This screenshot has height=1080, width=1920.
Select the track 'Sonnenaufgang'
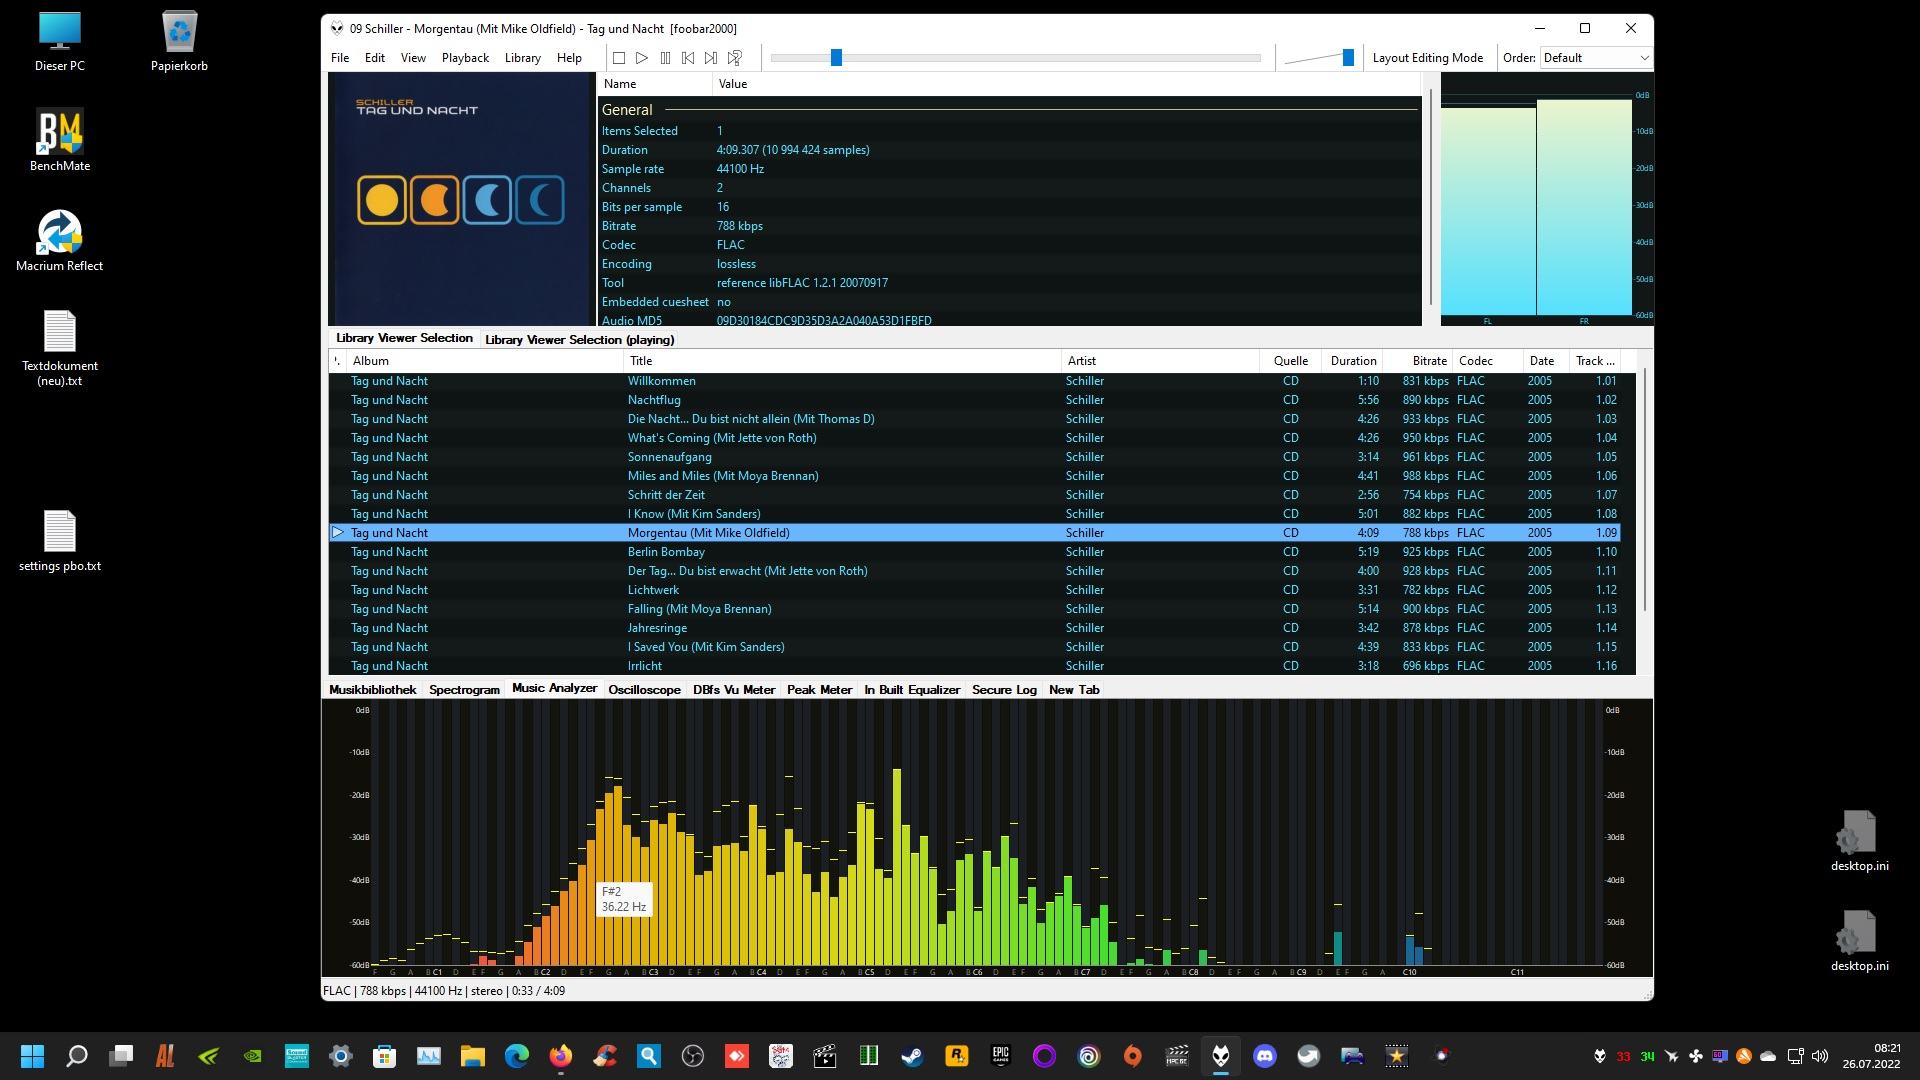975,457
